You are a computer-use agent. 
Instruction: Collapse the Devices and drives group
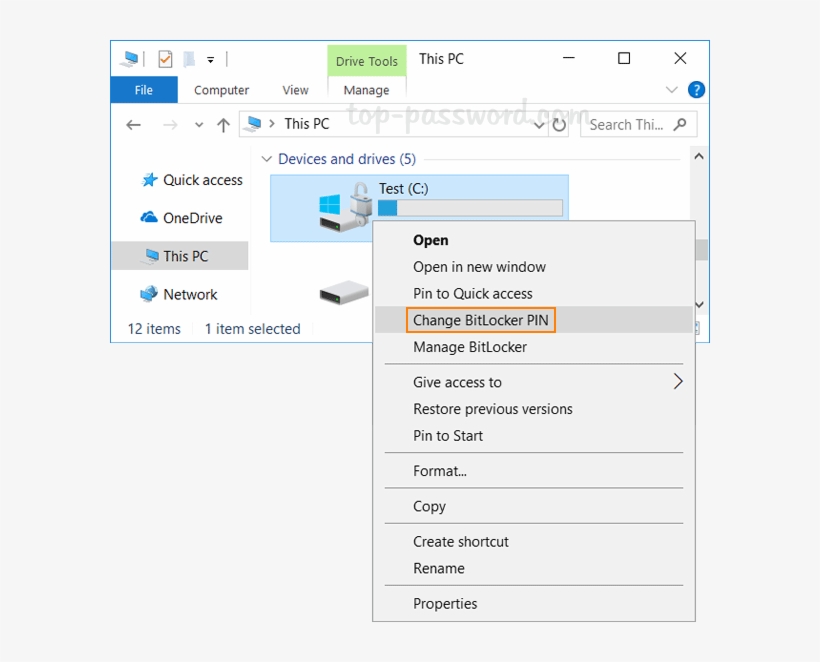[x=267, y=159]
